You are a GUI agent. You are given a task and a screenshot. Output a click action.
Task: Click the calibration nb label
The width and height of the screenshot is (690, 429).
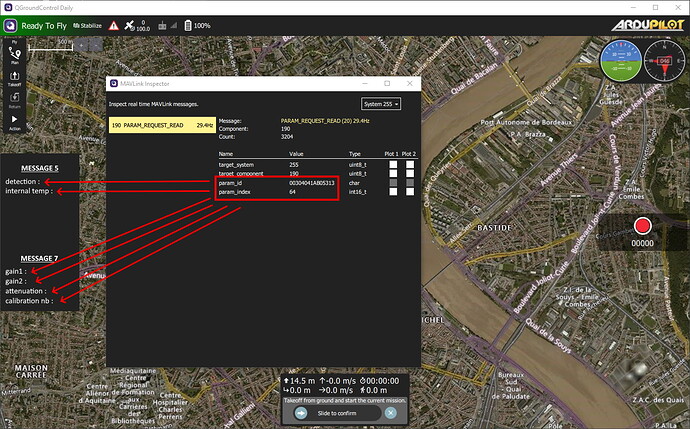pyautogui.click(x=29, y=301)
